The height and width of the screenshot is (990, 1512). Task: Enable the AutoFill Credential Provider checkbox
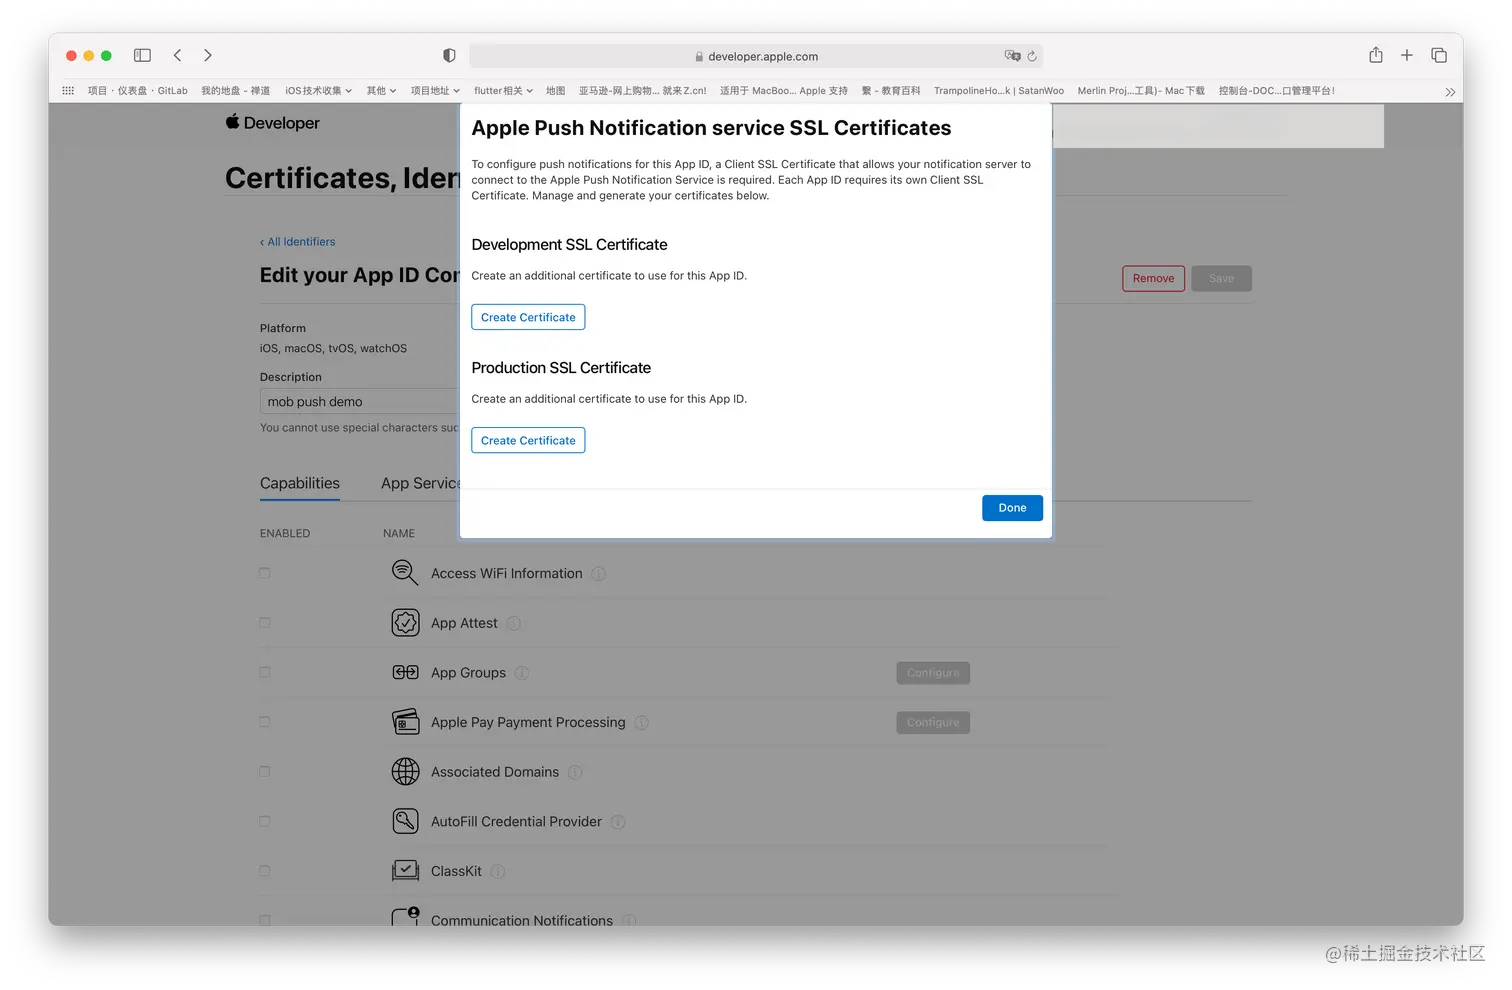265,821
